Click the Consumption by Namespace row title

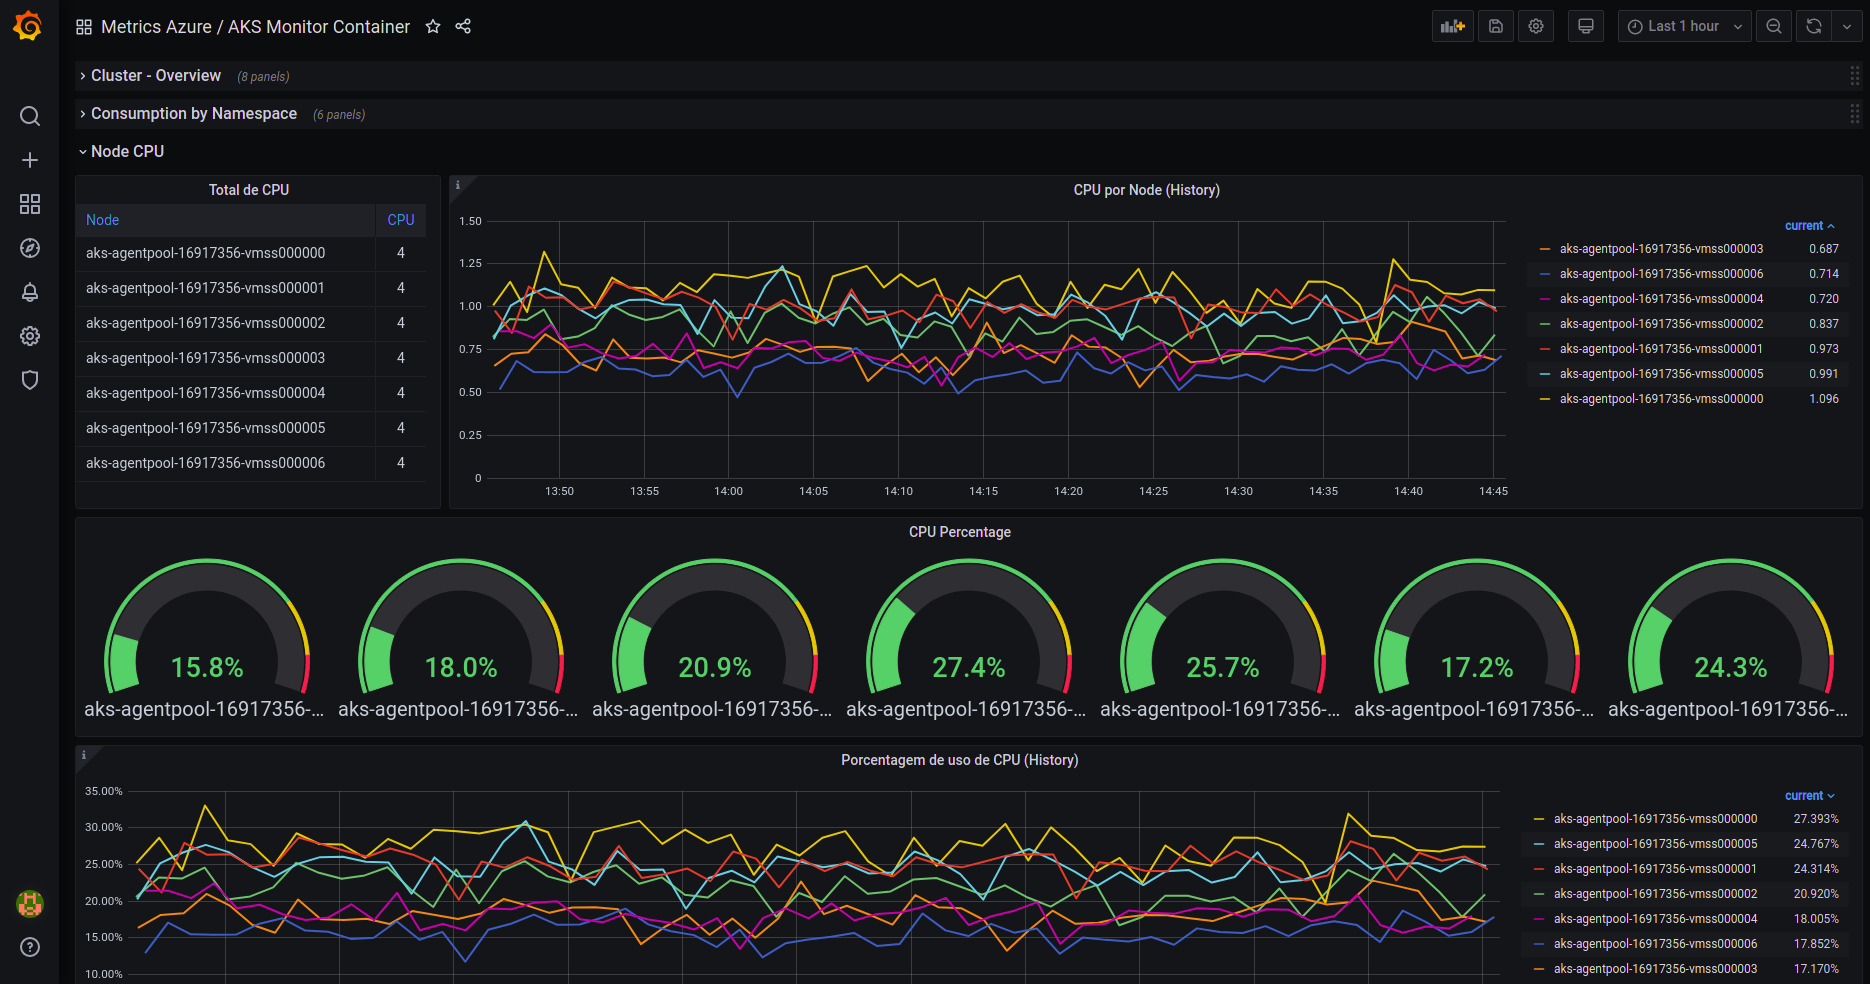[194, 114]
